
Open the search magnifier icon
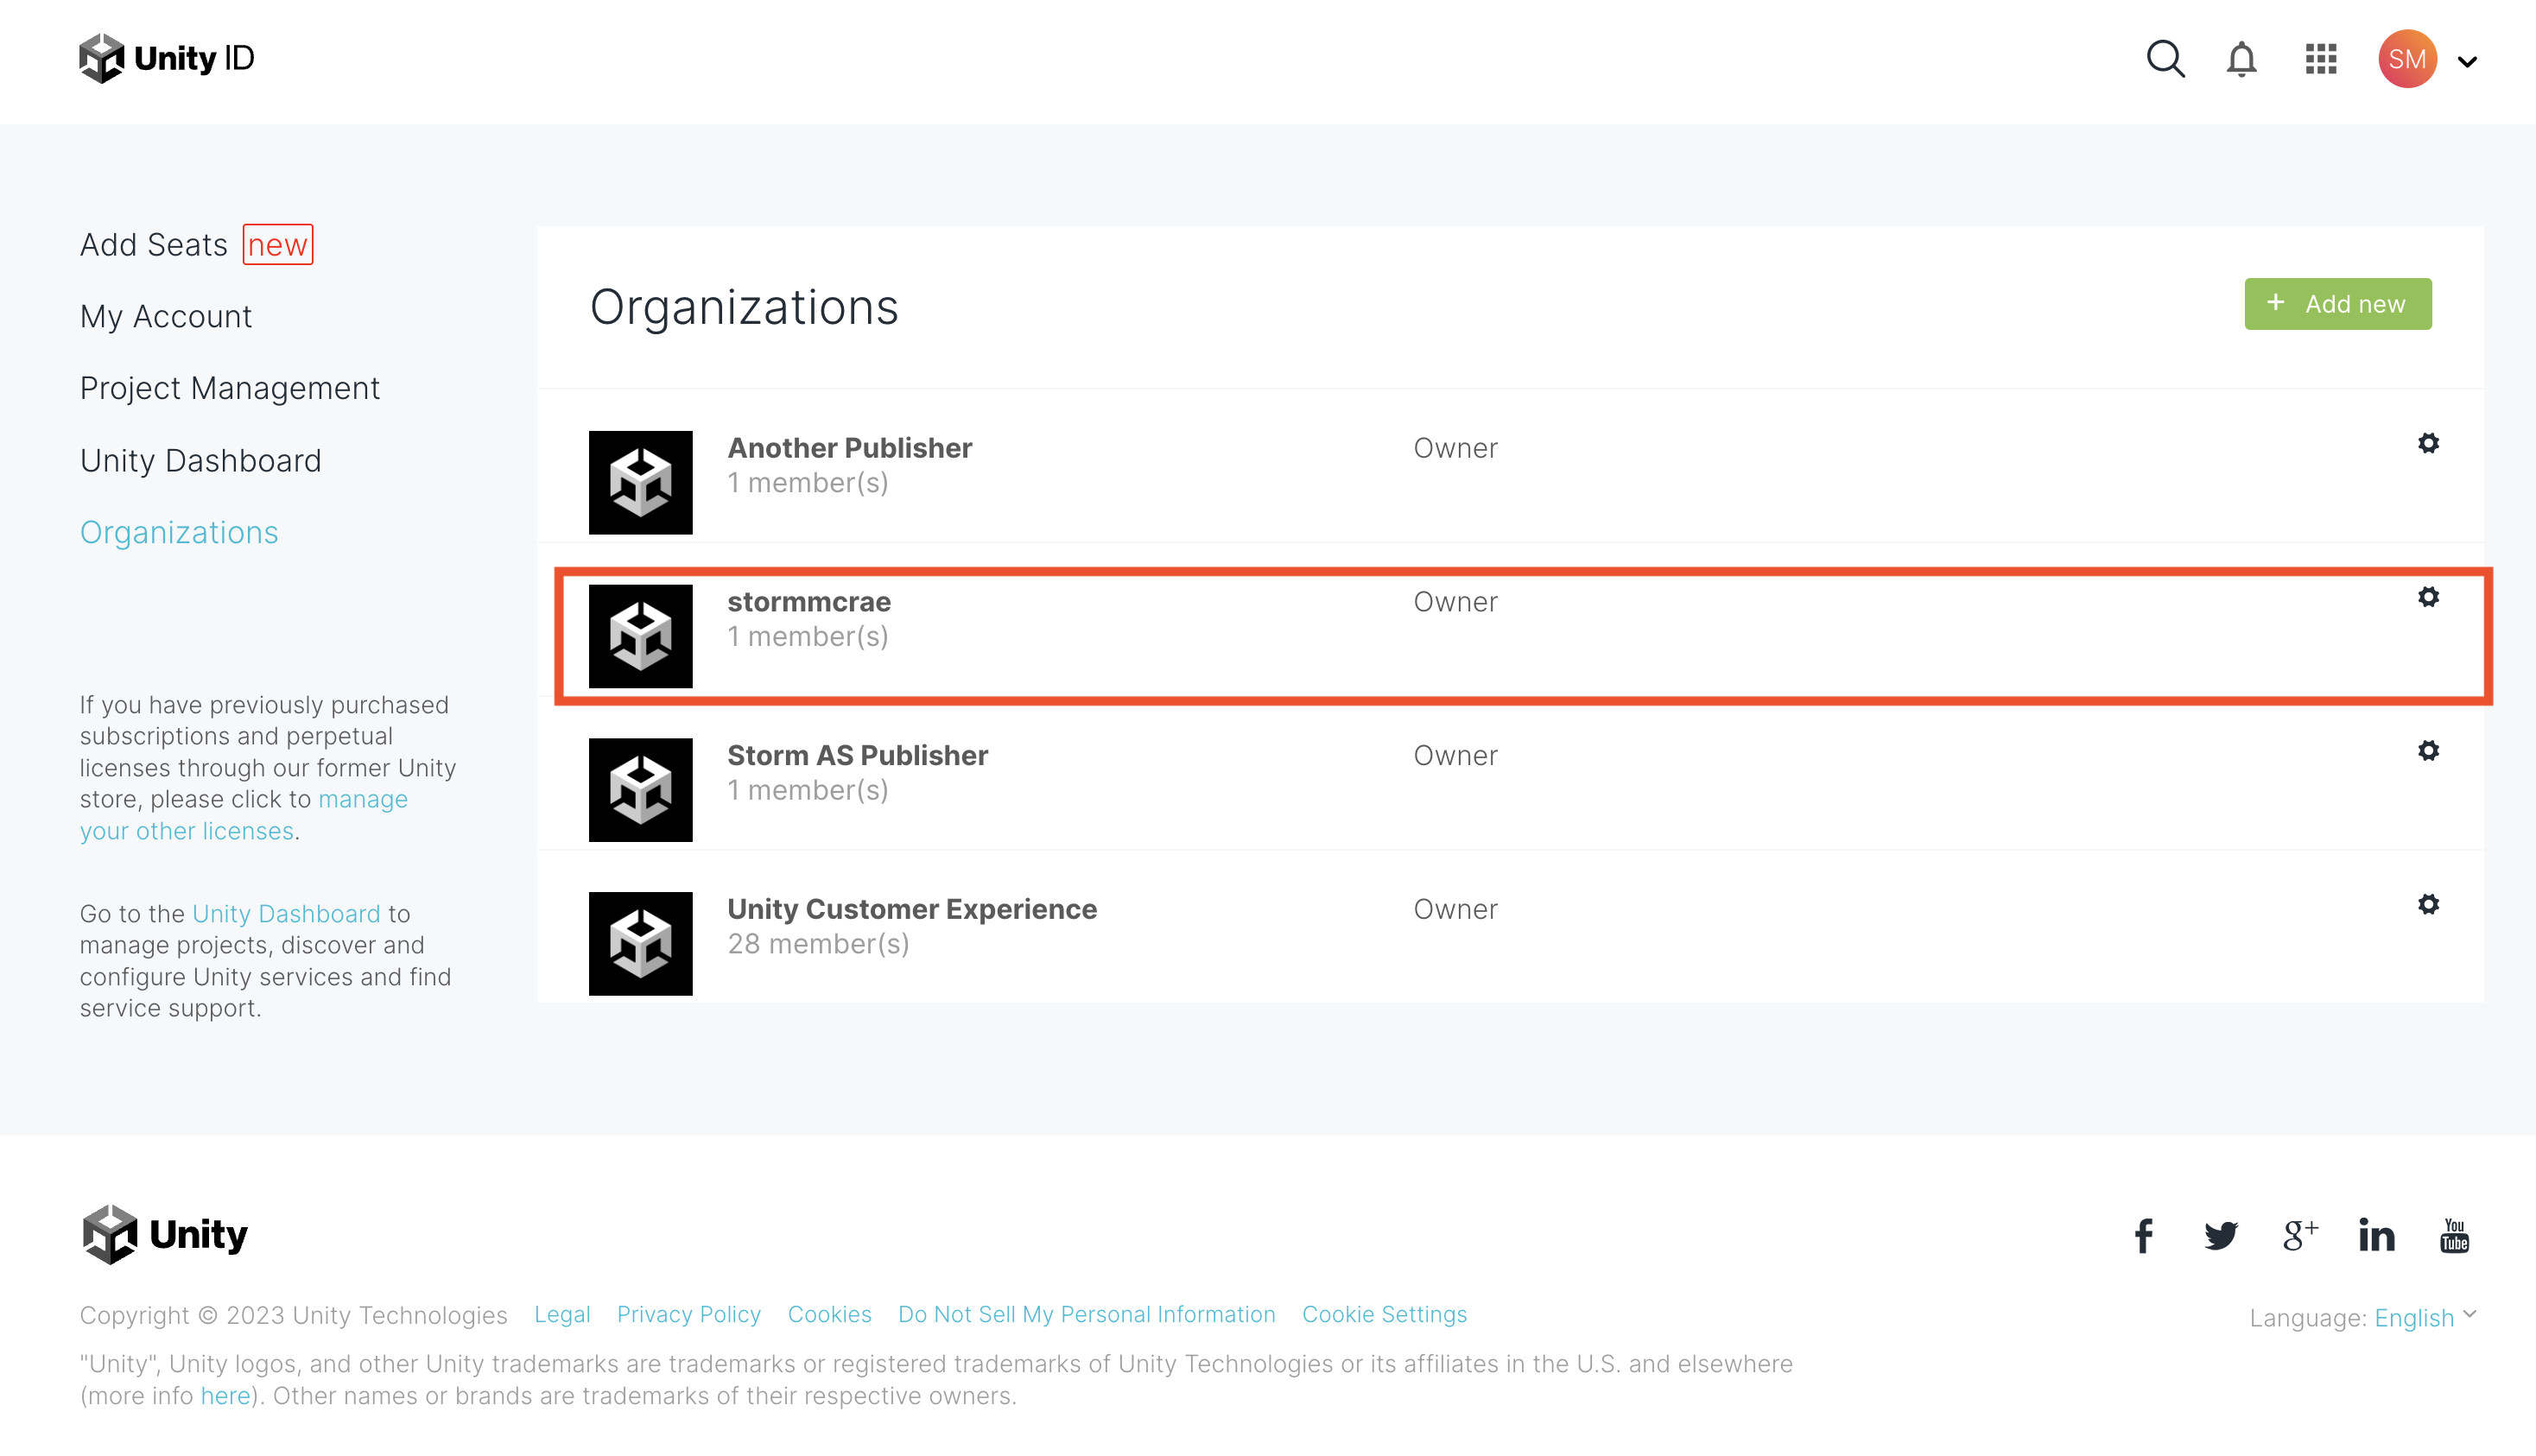[2165, 59]
